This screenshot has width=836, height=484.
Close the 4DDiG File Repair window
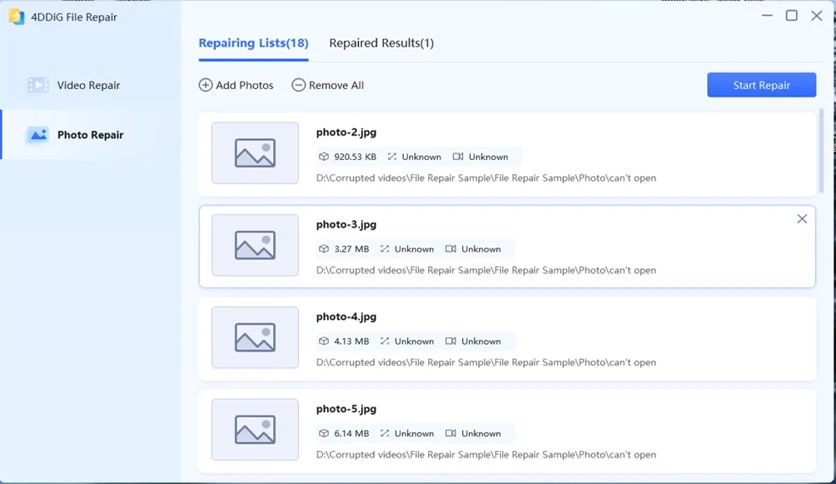pyautogui.click(x=816, y=16)
